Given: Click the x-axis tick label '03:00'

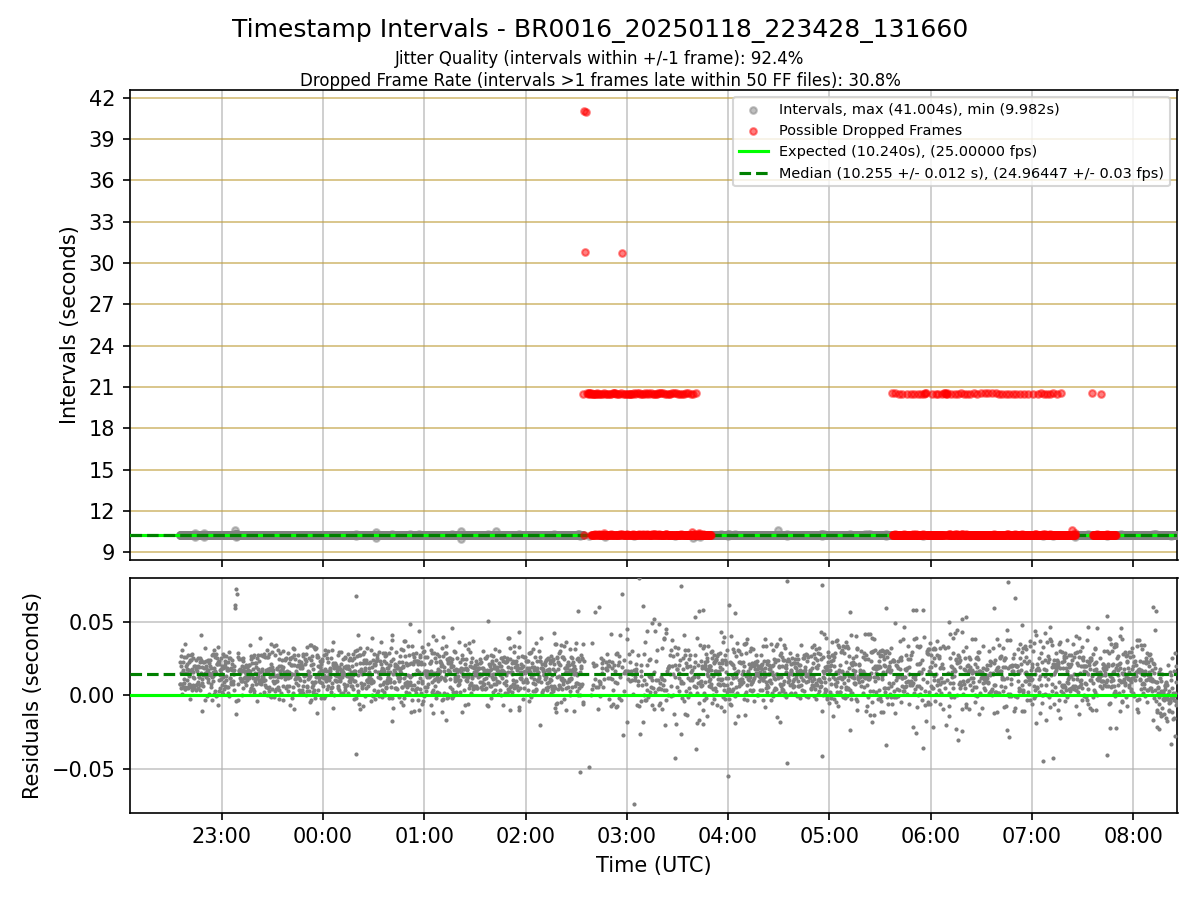Looking at the screenshot, I should click(x=626, y=835).
